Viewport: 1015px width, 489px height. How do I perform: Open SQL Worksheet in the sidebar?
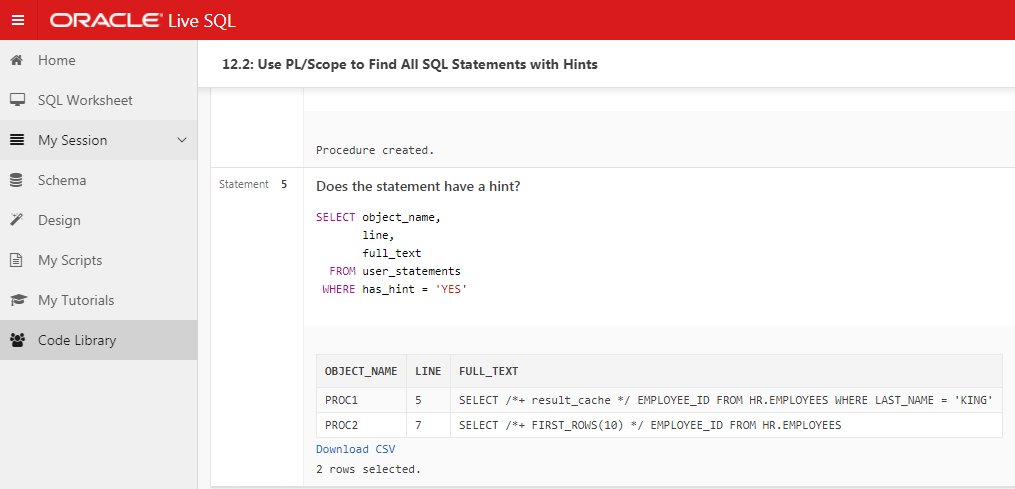pyautogui.click(x=98, y=100)
